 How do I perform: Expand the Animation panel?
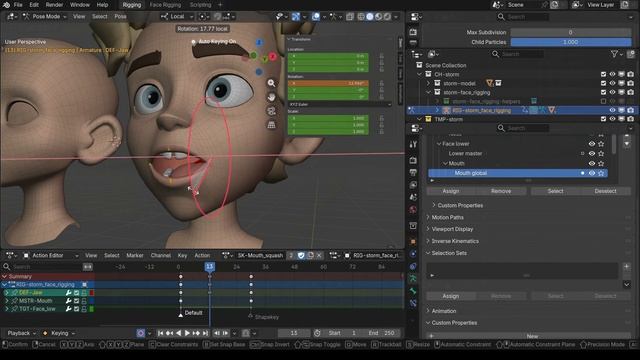pyautogui.click(x=444, y=311)
